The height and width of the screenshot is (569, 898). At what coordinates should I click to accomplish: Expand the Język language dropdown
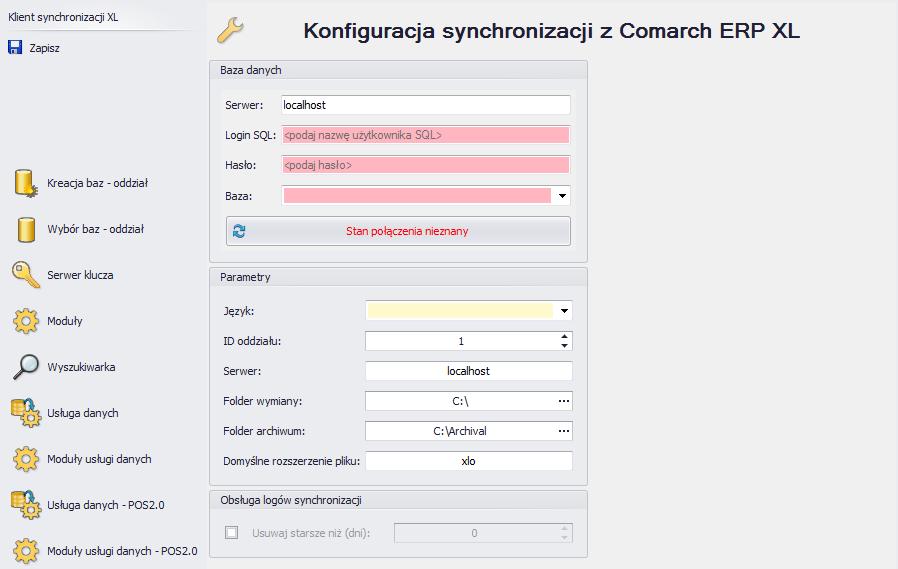click(564, 311)
